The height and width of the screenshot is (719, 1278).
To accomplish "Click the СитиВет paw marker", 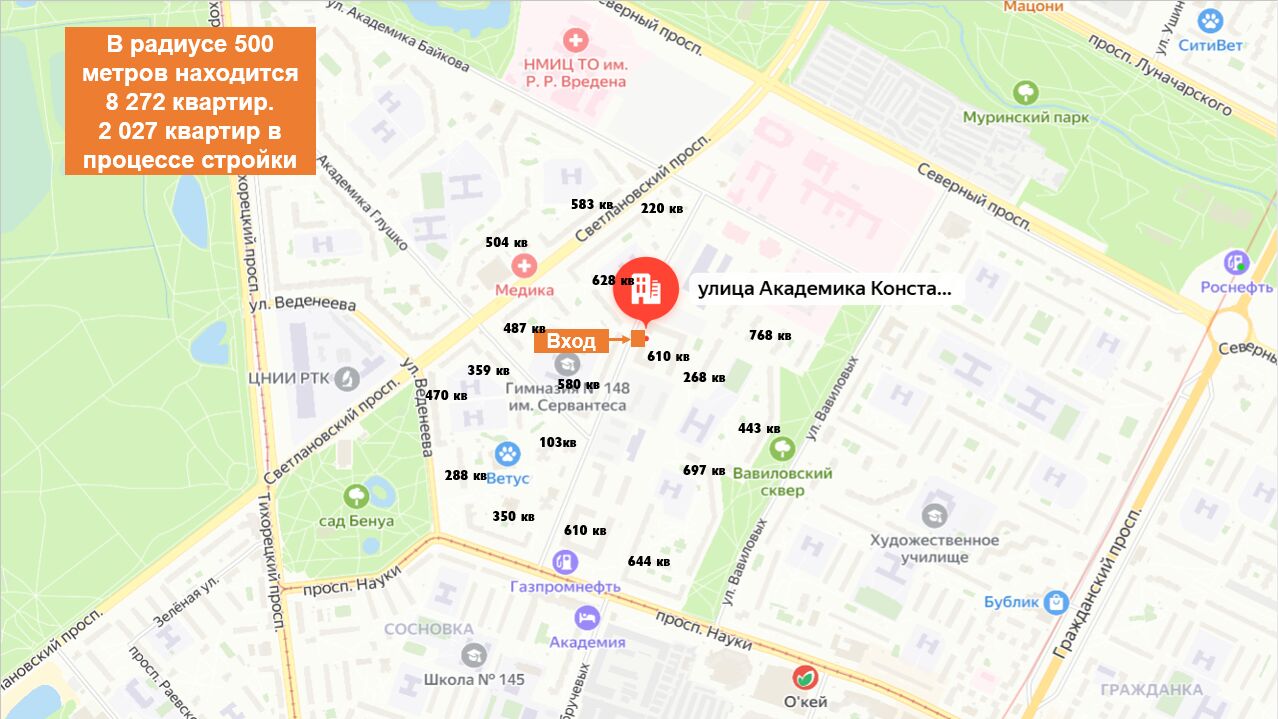I will click(x=1211, y=20).
